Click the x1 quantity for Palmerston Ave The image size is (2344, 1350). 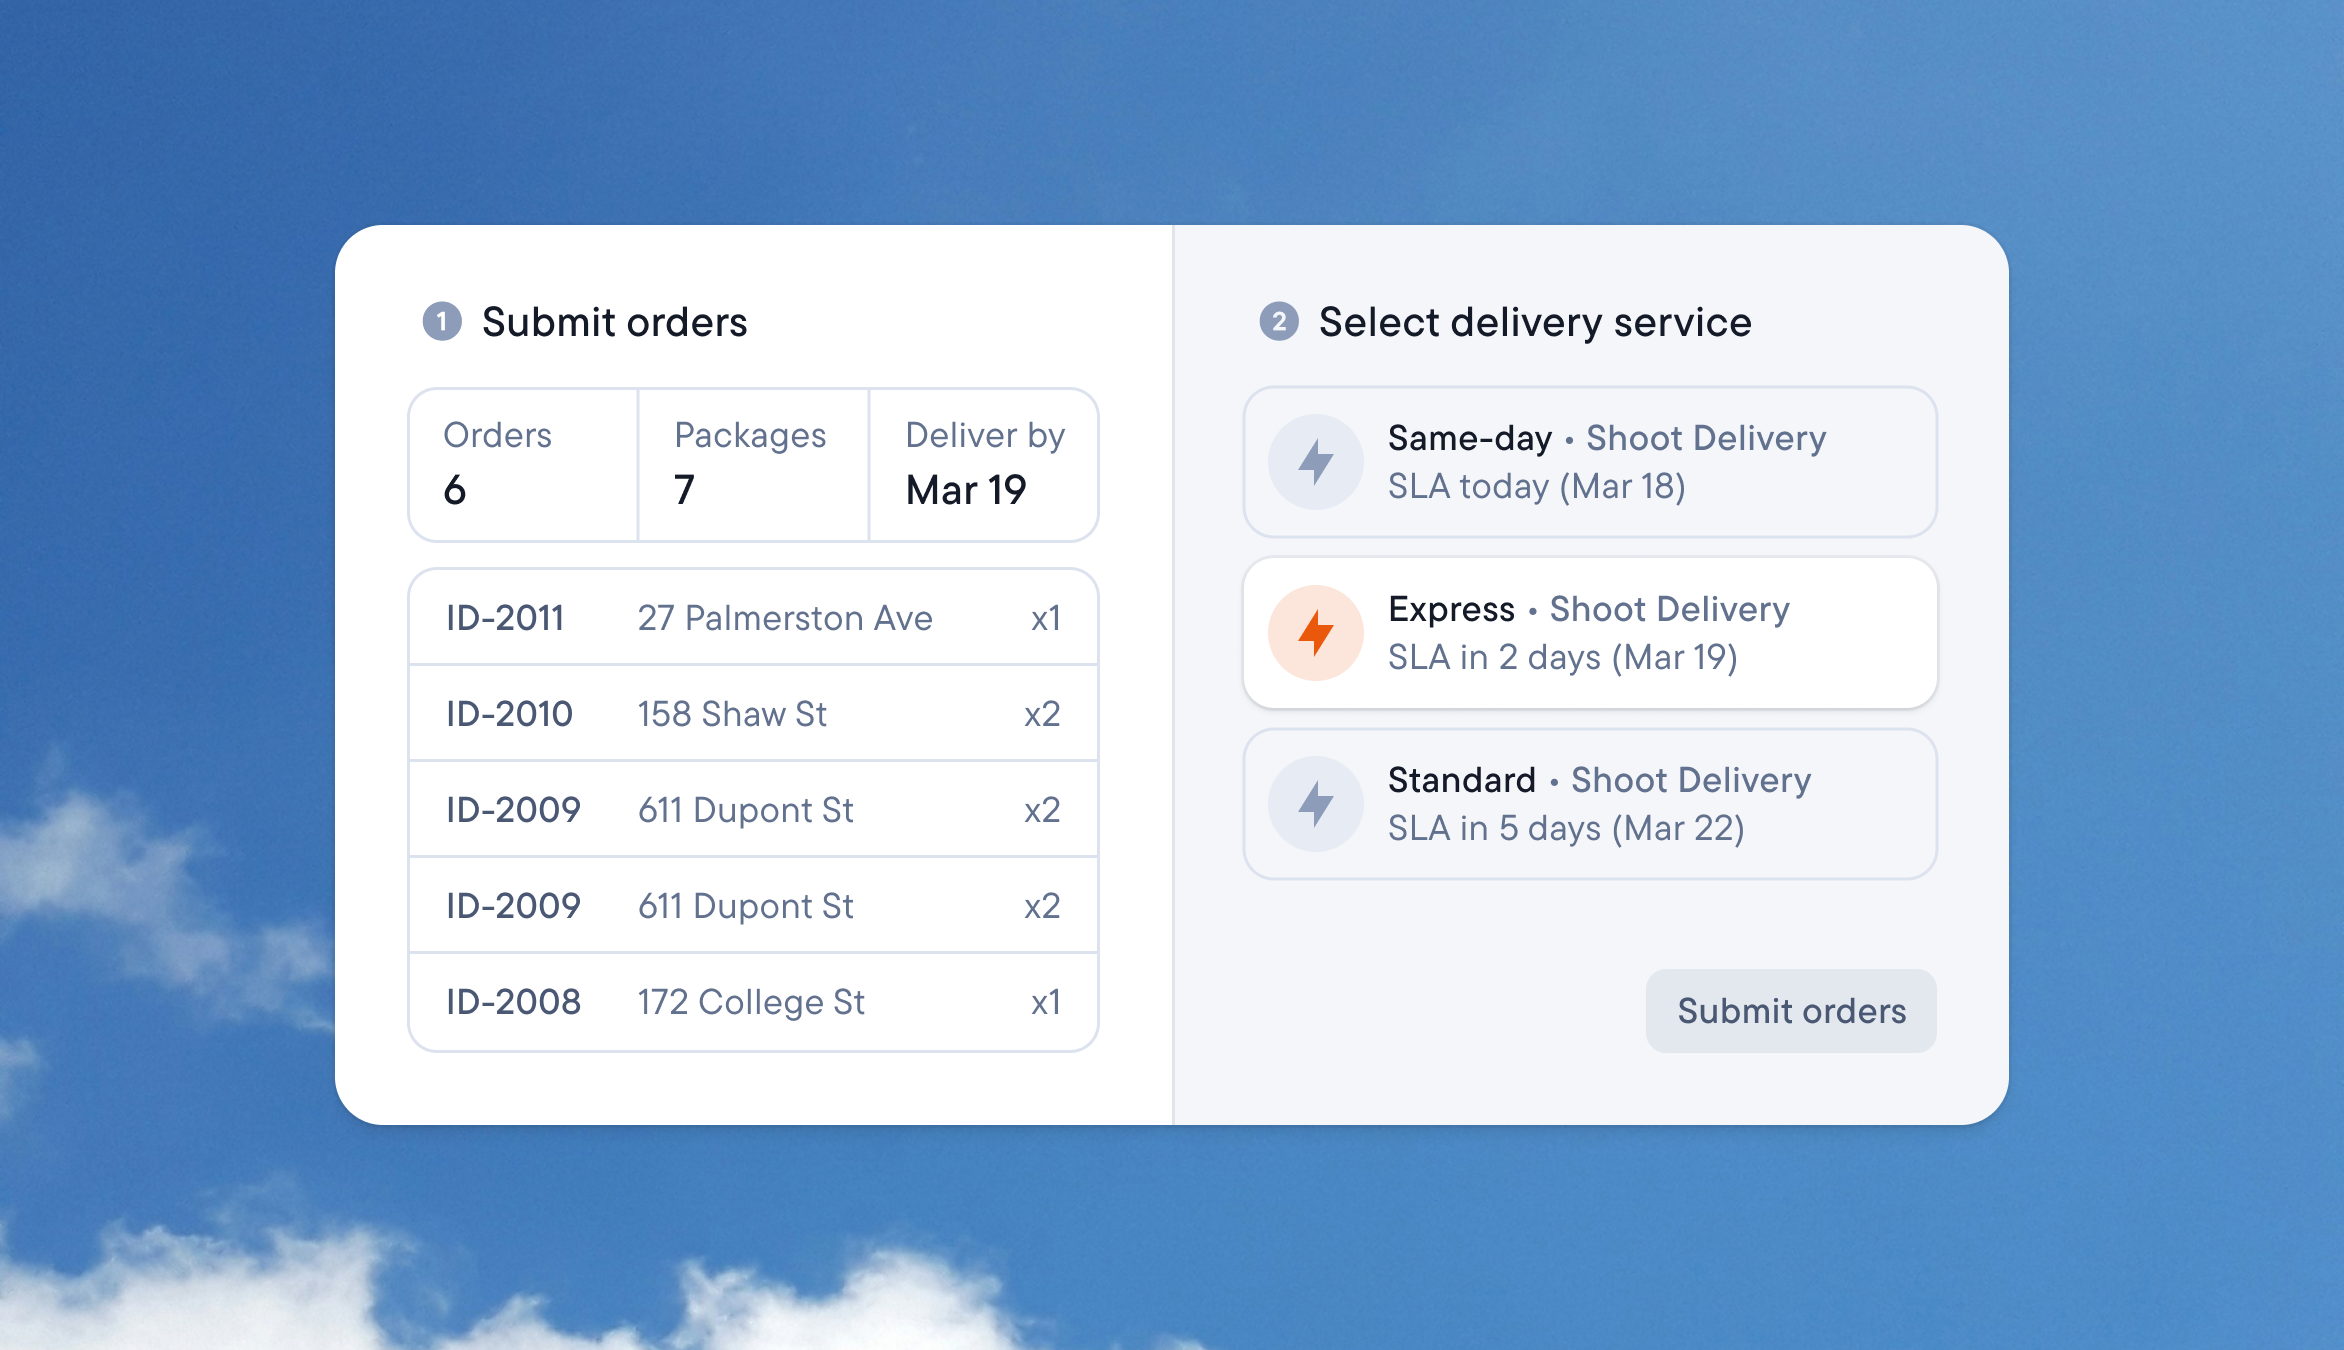(1046, 618)
